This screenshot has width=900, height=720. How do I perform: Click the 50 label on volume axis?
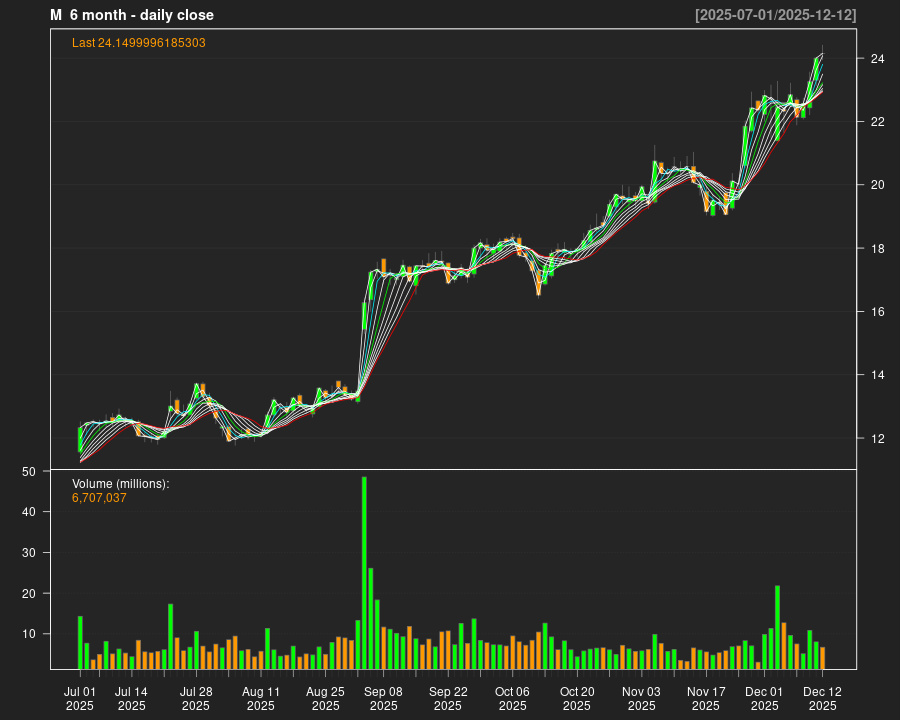coord(29,471)
